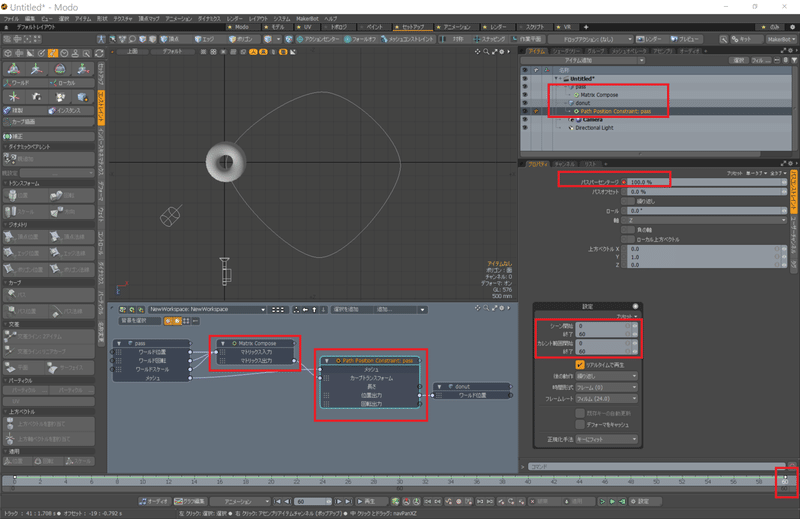This screenshot has height=519, width=800.
Task: Enable the Negative Axis checkbox
Action: tap(630, 230)
